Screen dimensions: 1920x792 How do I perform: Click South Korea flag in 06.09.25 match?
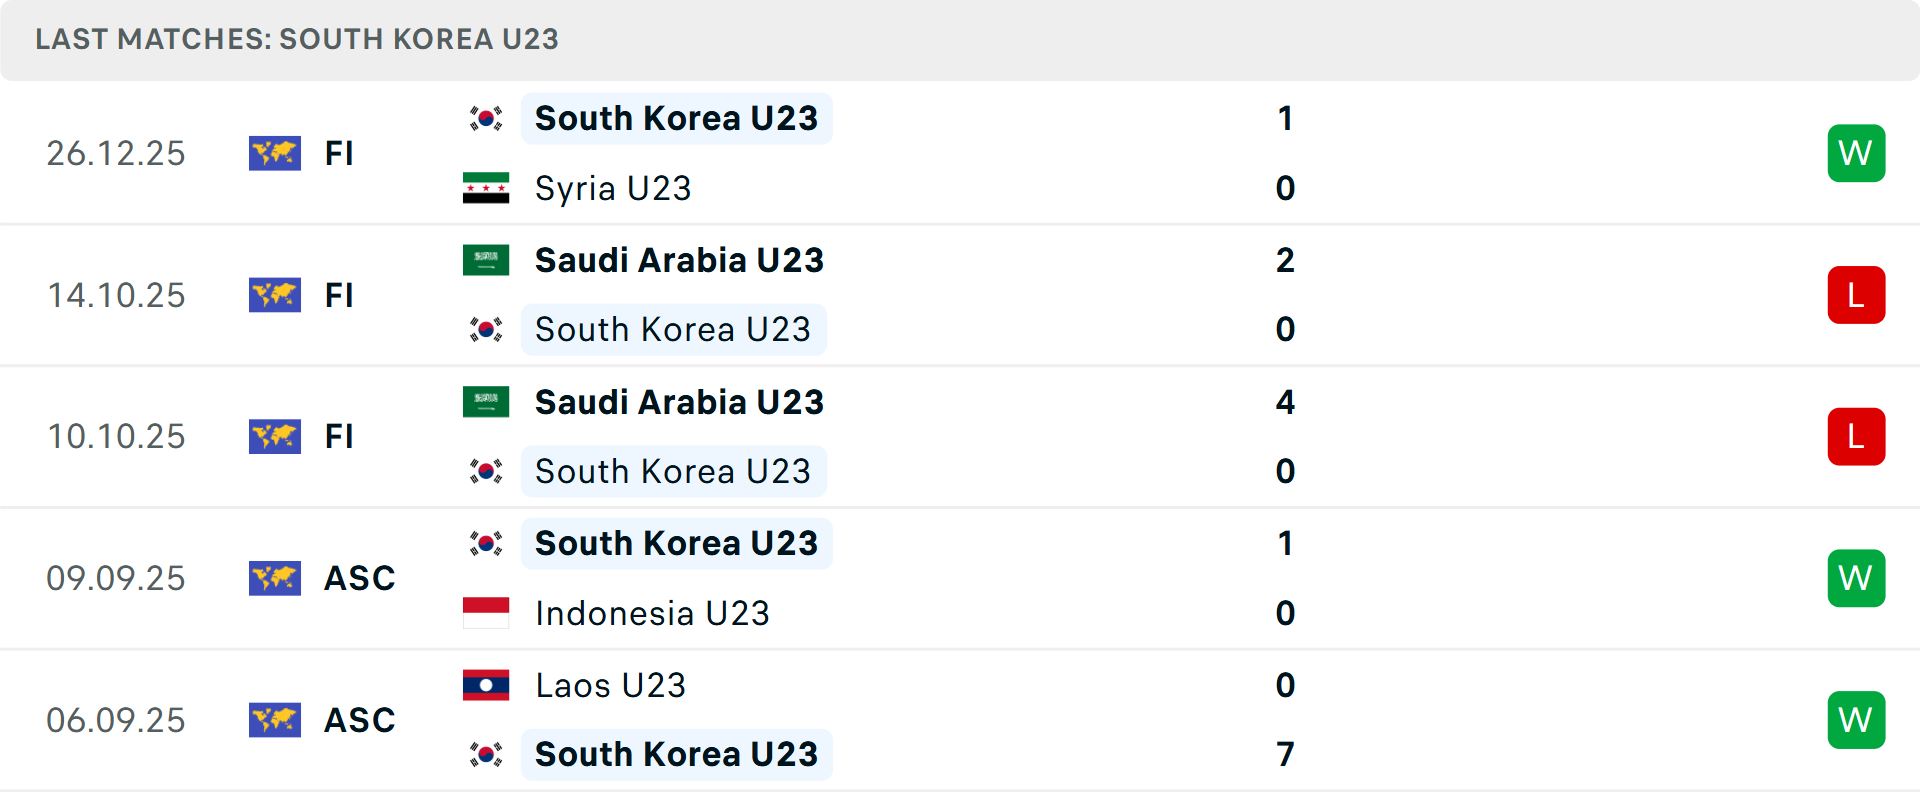click(486, 754)
